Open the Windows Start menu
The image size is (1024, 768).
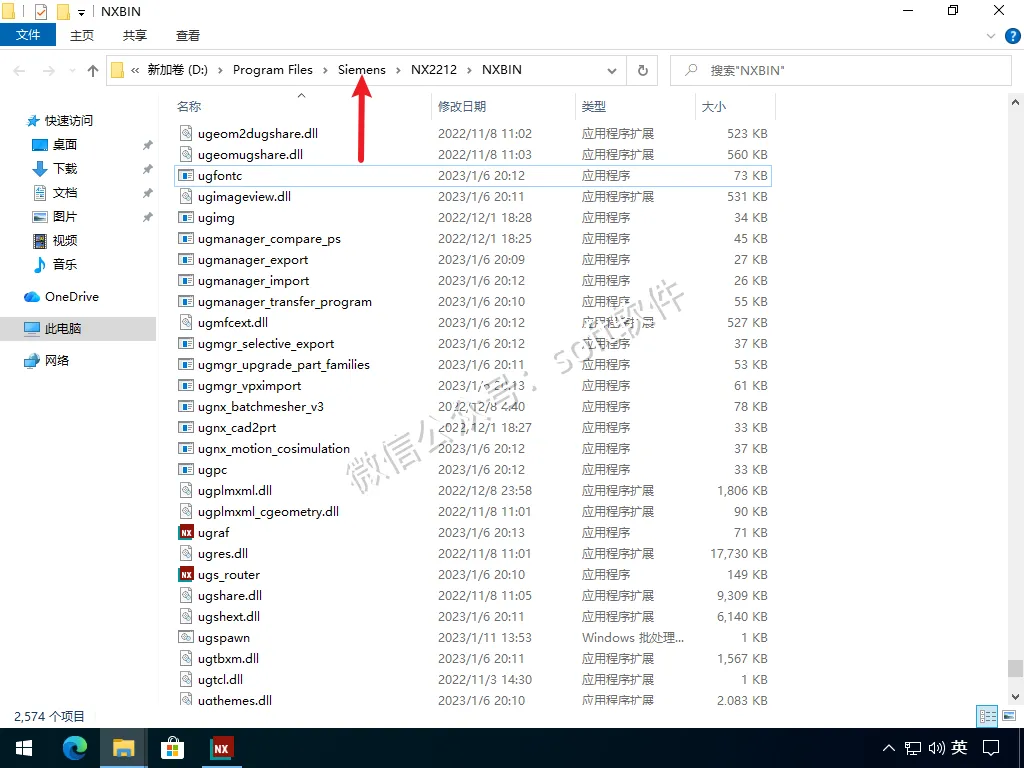click(24, 748)
